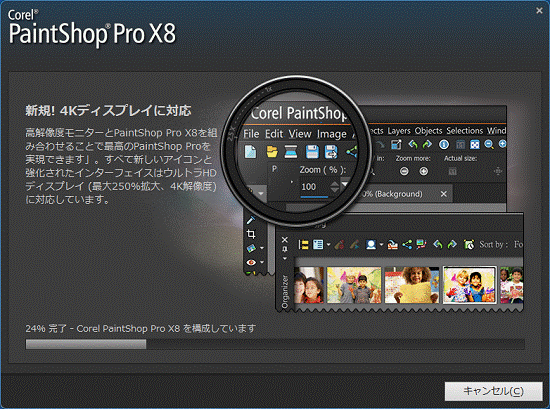550x409 pixels.
Task: Click the Zoom percentage spinner arrows
Action: click(x=335, y=187)
